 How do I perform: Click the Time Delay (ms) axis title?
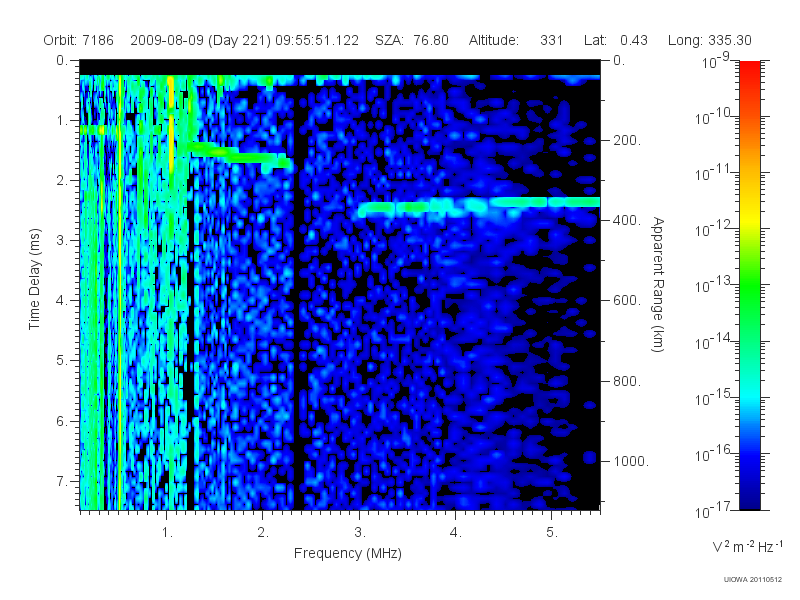coord(34,279)
